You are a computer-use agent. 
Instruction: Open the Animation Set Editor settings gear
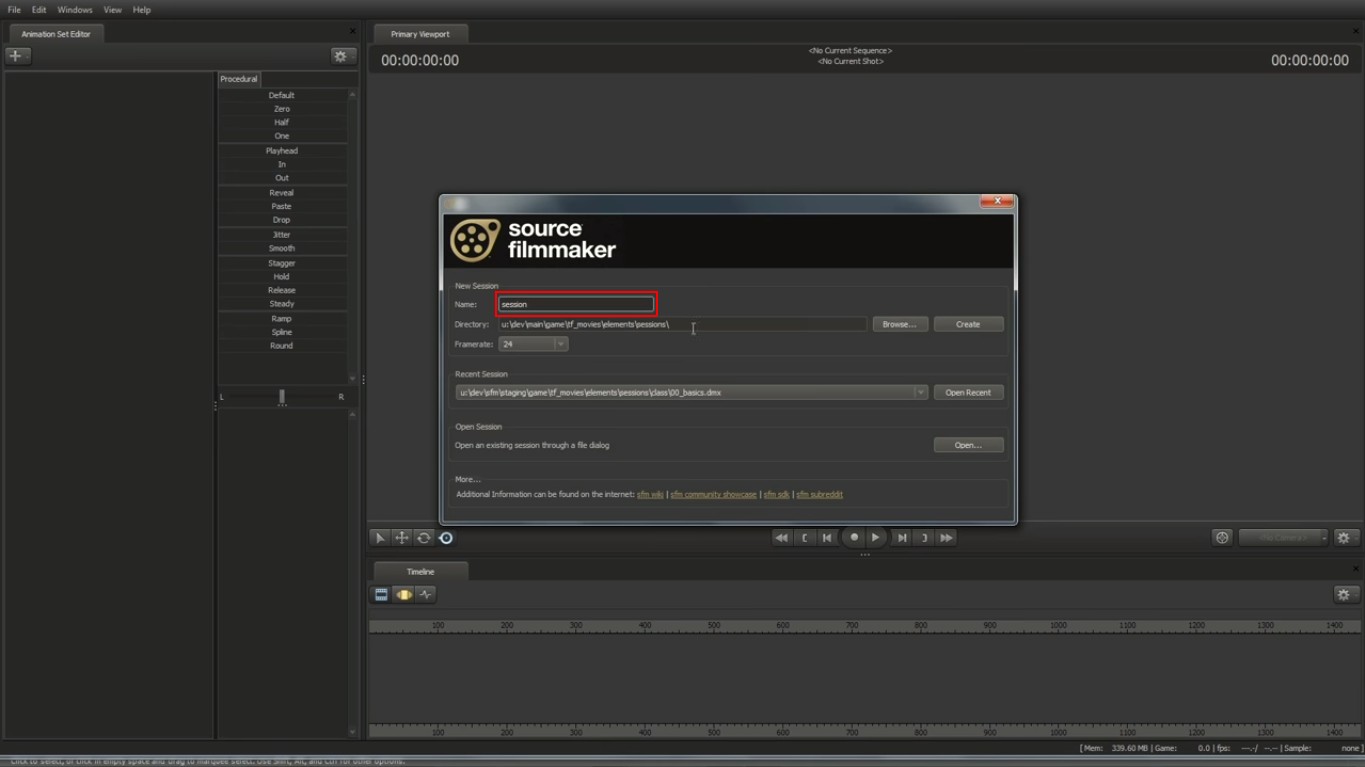click(x=341, y=56)
